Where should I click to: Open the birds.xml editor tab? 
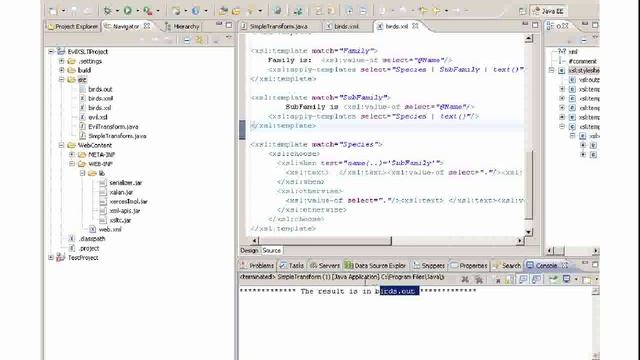(x=342, y=27)
